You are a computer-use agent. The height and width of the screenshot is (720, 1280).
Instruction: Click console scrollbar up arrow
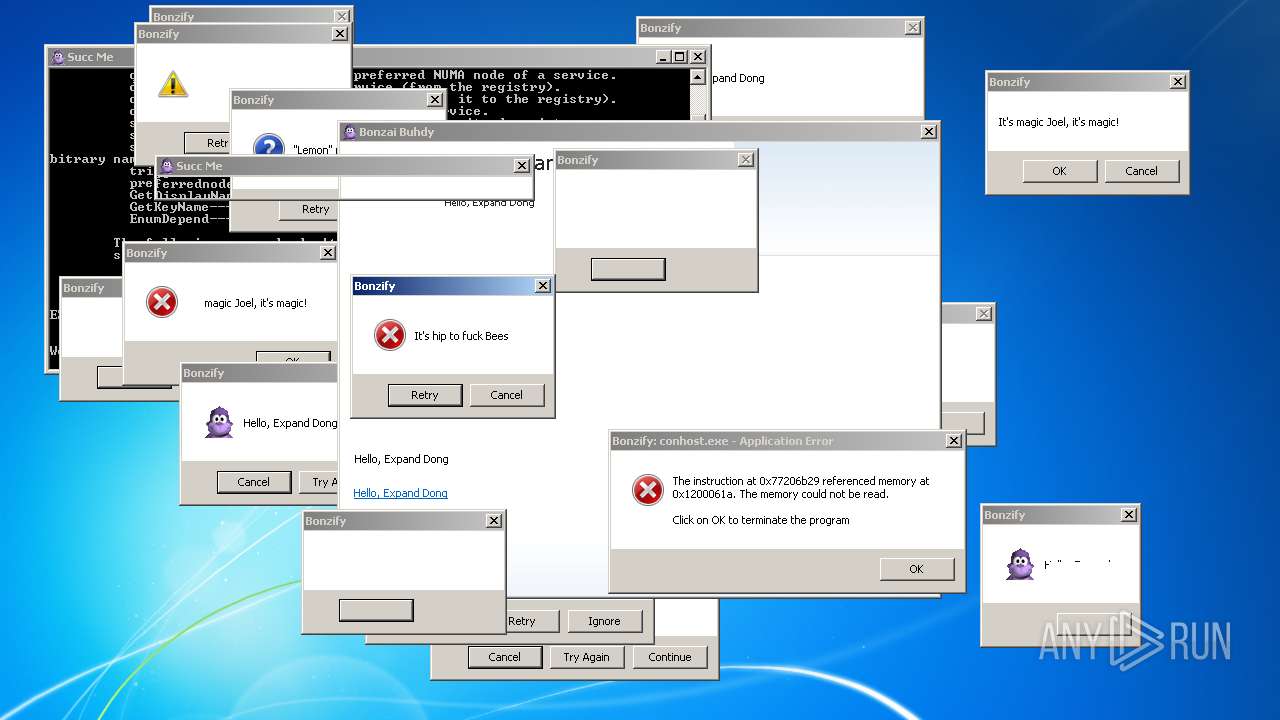[697, 76]
